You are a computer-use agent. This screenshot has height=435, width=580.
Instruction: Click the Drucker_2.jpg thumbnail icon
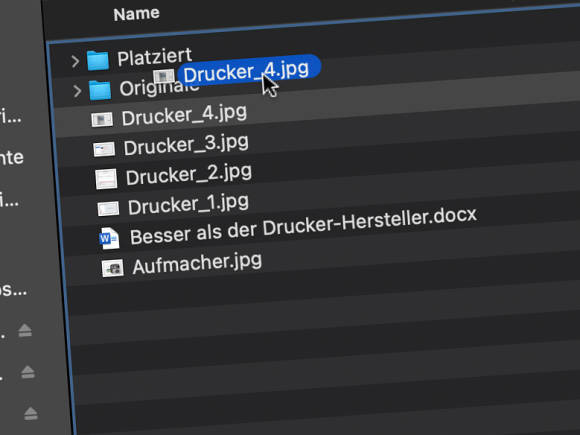point(106,179)
